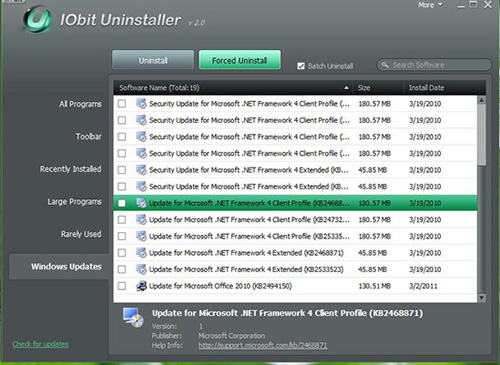This screenshot has height=365, width=500.
Task: Click the v2.0 version label
Action: (197, 23)
